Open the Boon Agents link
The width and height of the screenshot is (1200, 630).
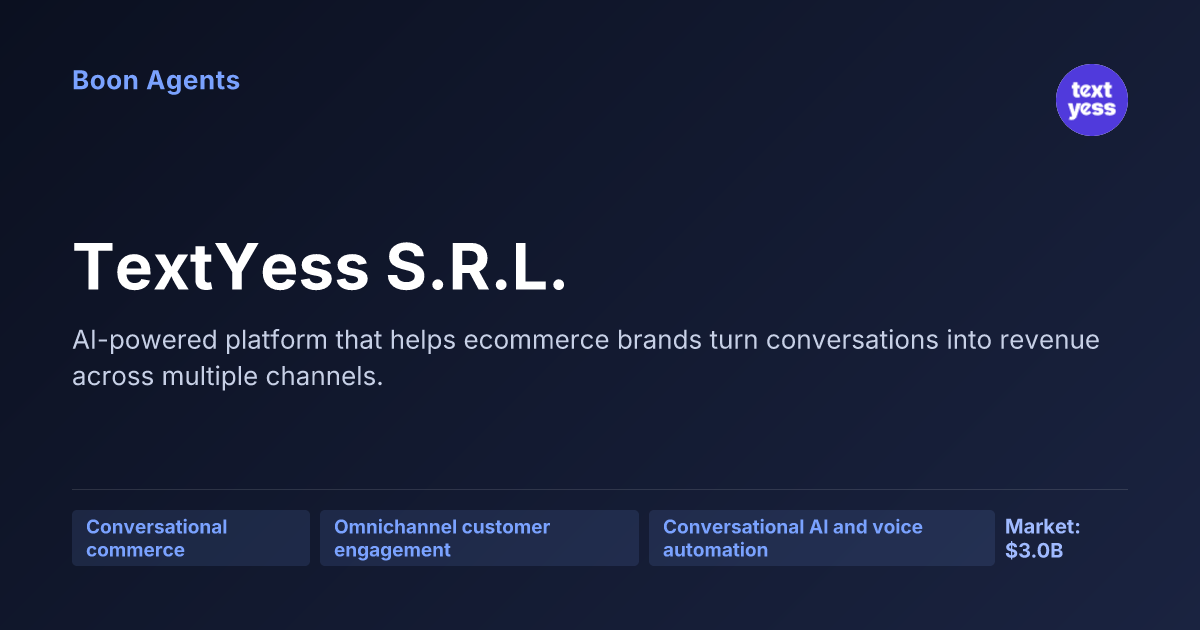click(156, 81)
